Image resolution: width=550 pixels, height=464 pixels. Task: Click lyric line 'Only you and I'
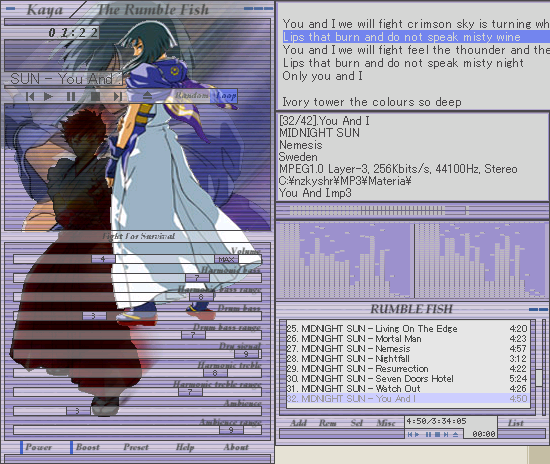[322, 76]
